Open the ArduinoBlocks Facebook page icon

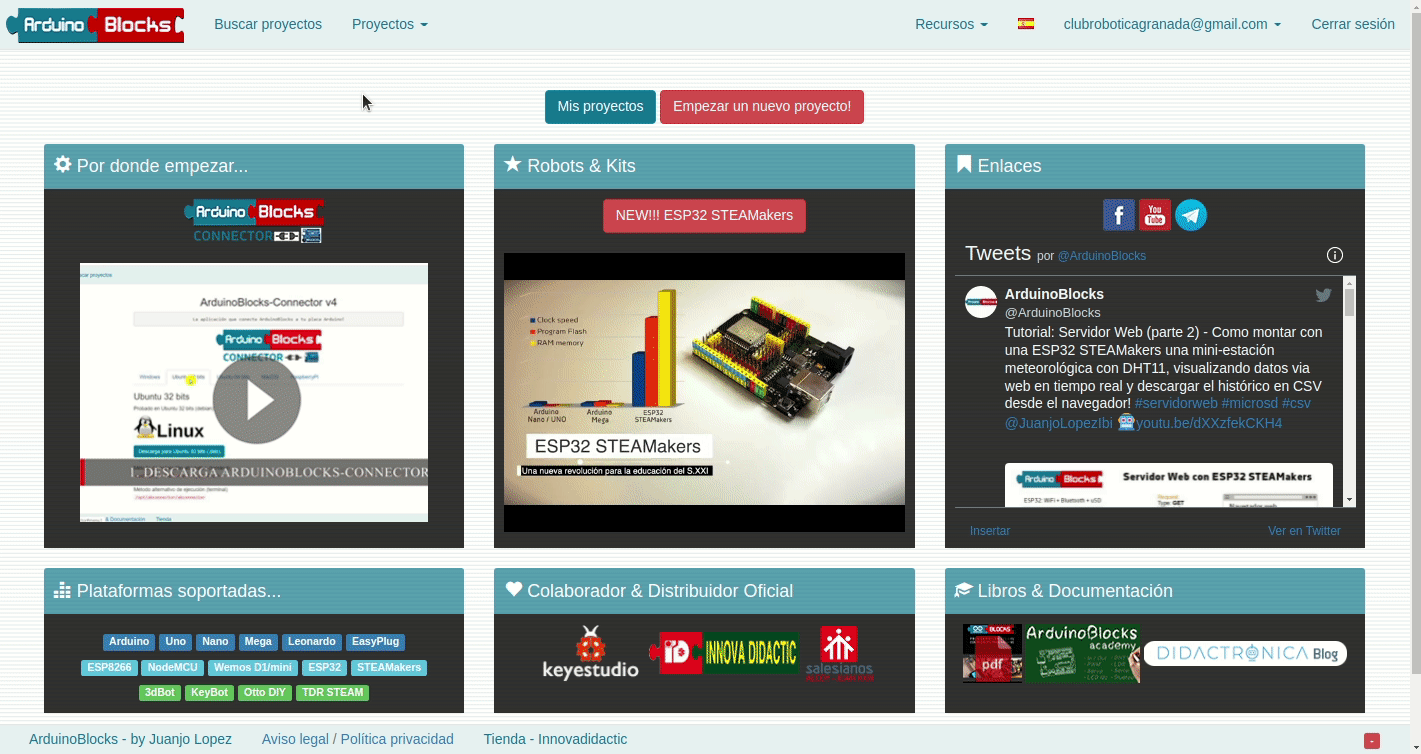tap(1119, 215)
